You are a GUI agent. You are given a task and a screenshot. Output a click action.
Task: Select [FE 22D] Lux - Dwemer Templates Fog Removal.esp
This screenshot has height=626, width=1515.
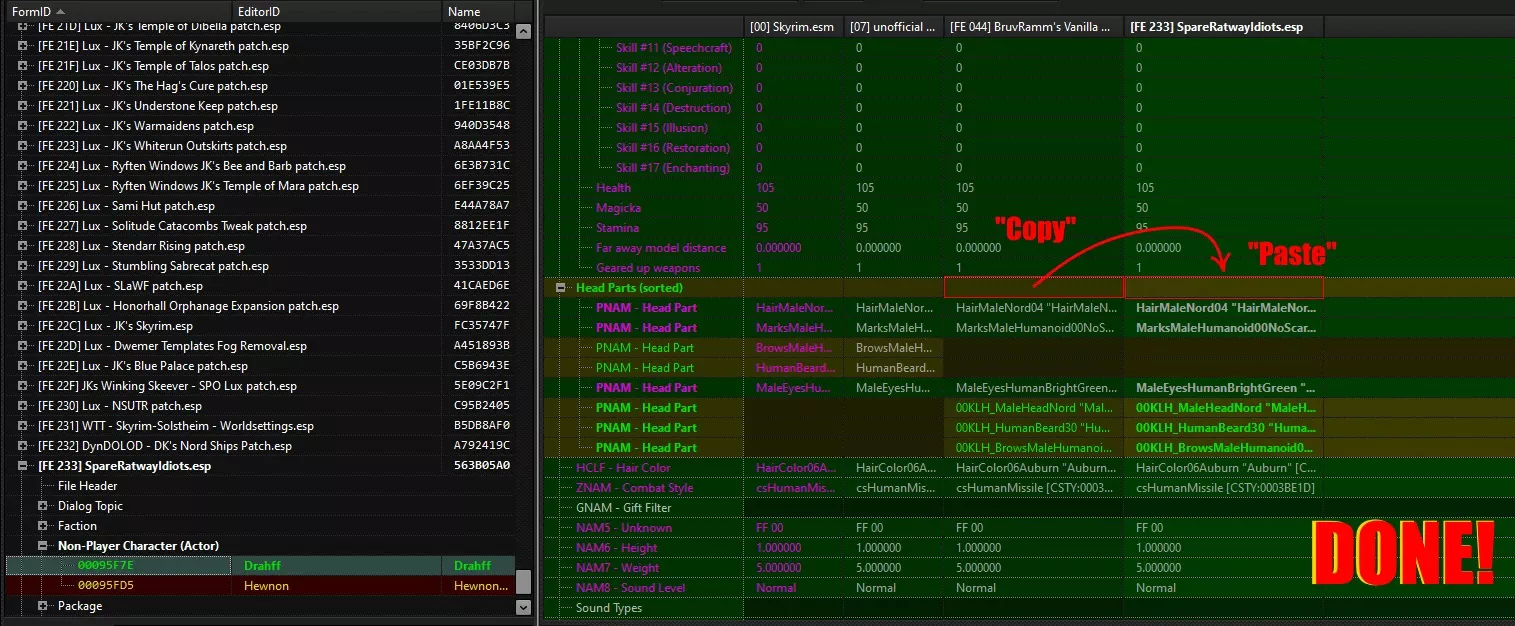click(172, 346)
